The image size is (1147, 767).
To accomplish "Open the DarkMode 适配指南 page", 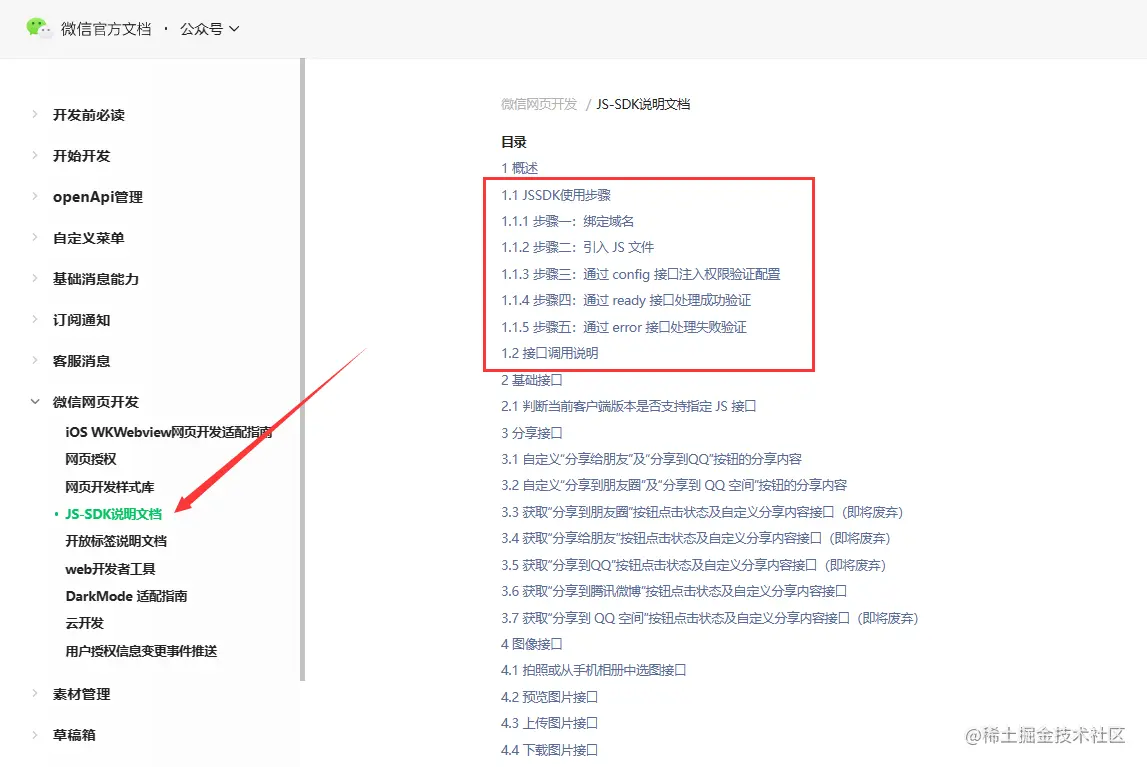I will pos(127,596).
